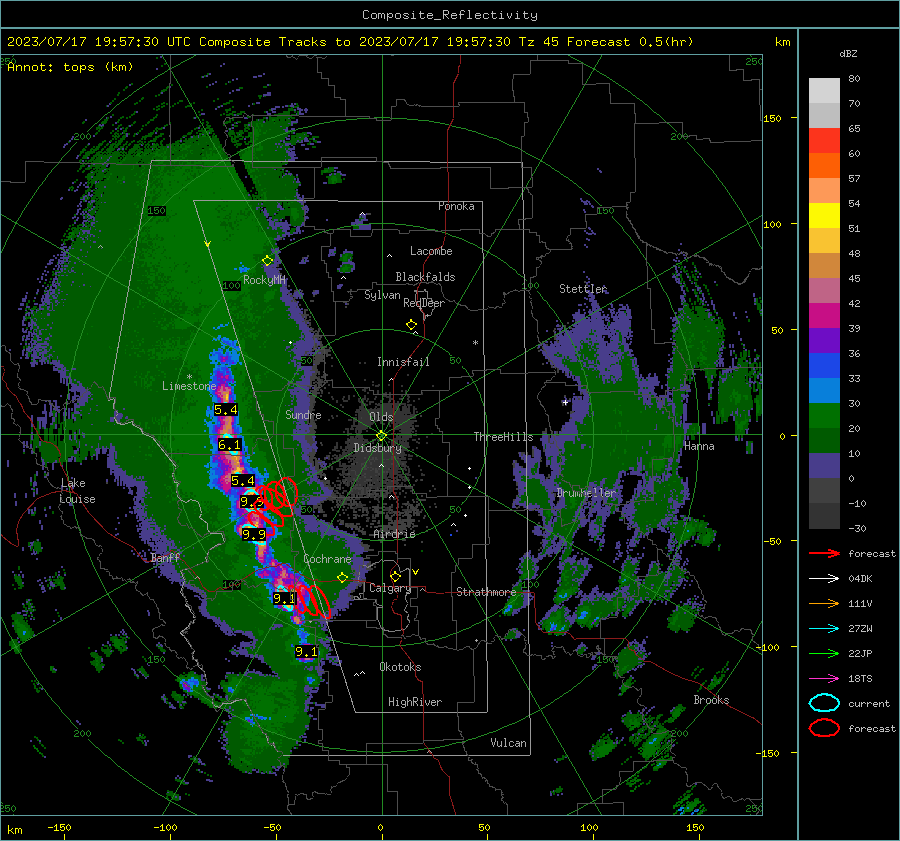Click the Hanna town label
900x841 pixels.
click(x=699, y=446)
